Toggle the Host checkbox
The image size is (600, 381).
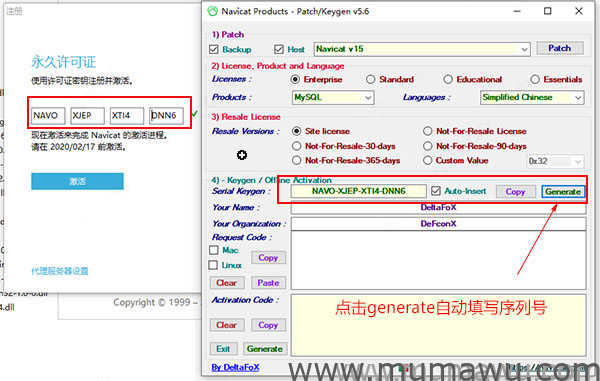pyautogui.click(x=279, y=49)
